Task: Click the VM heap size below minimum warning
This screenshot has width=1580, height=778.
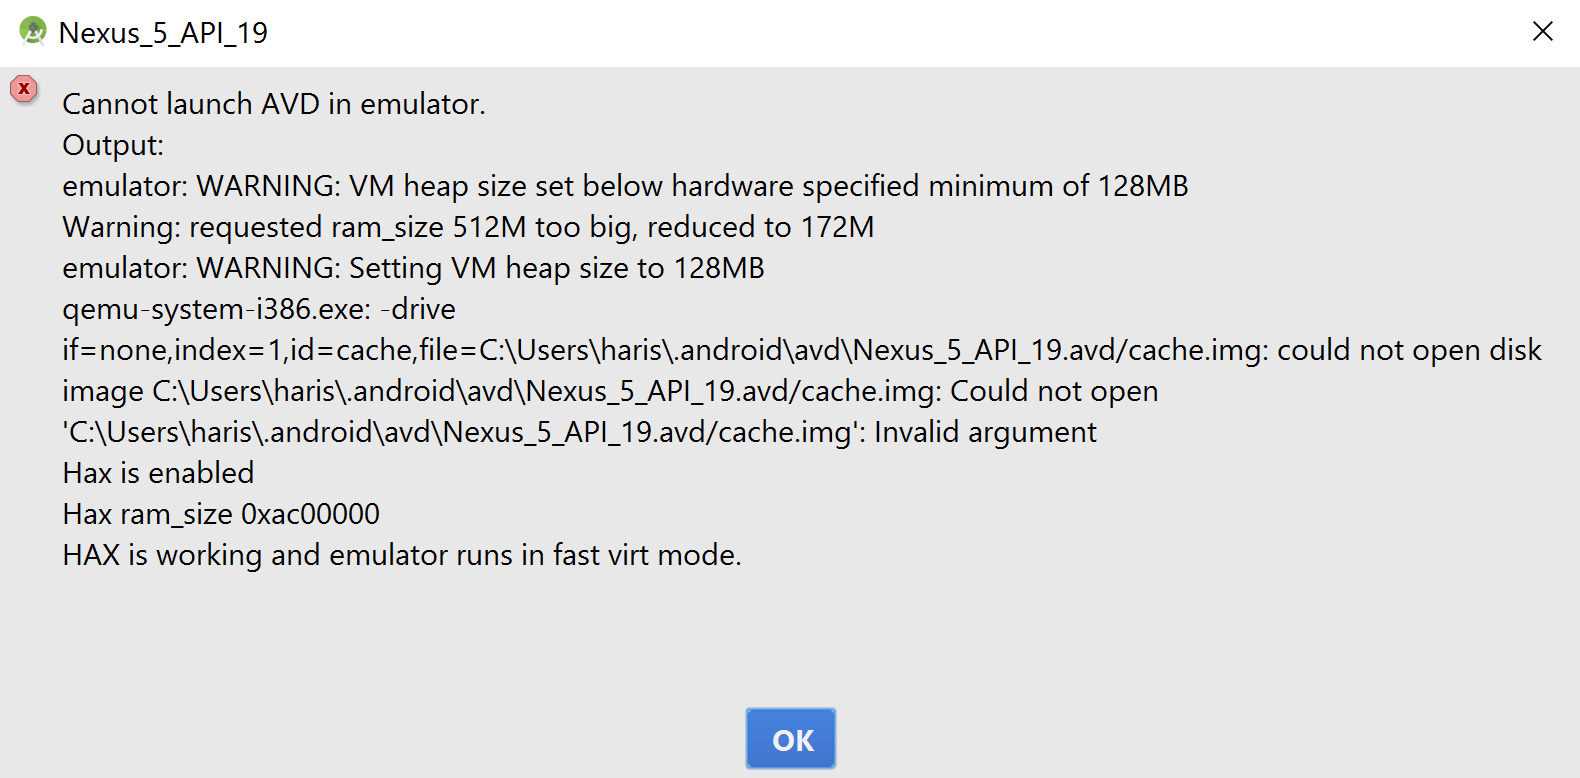Action: pyautogui.click(x=625, y=186)
